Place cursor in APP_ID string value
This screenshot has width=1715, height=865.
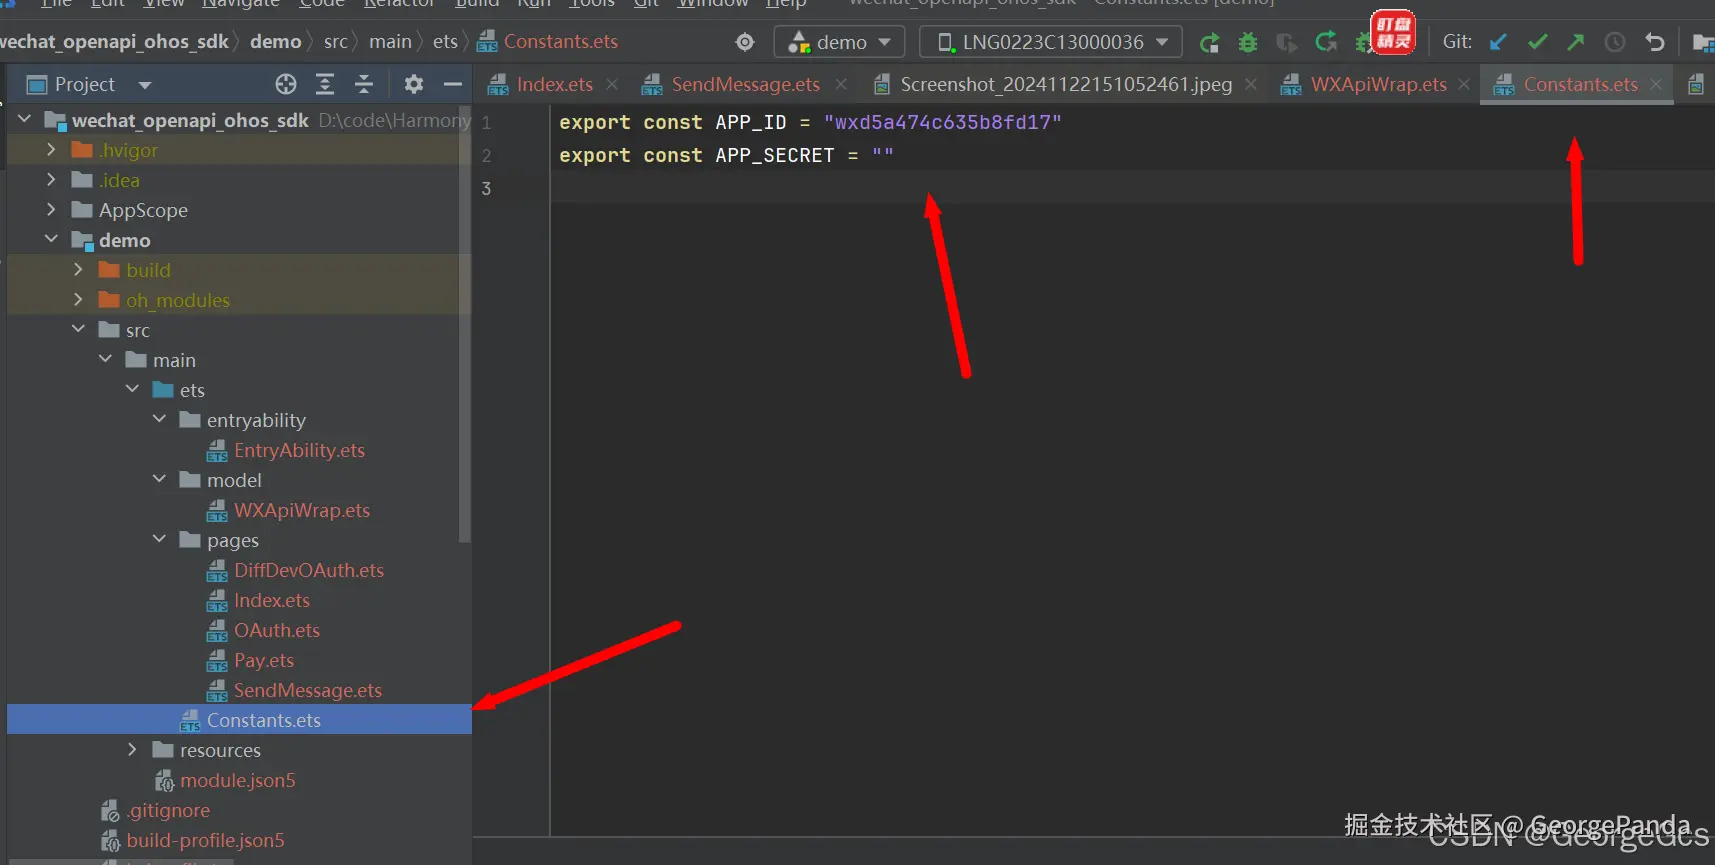coord(942,122)
